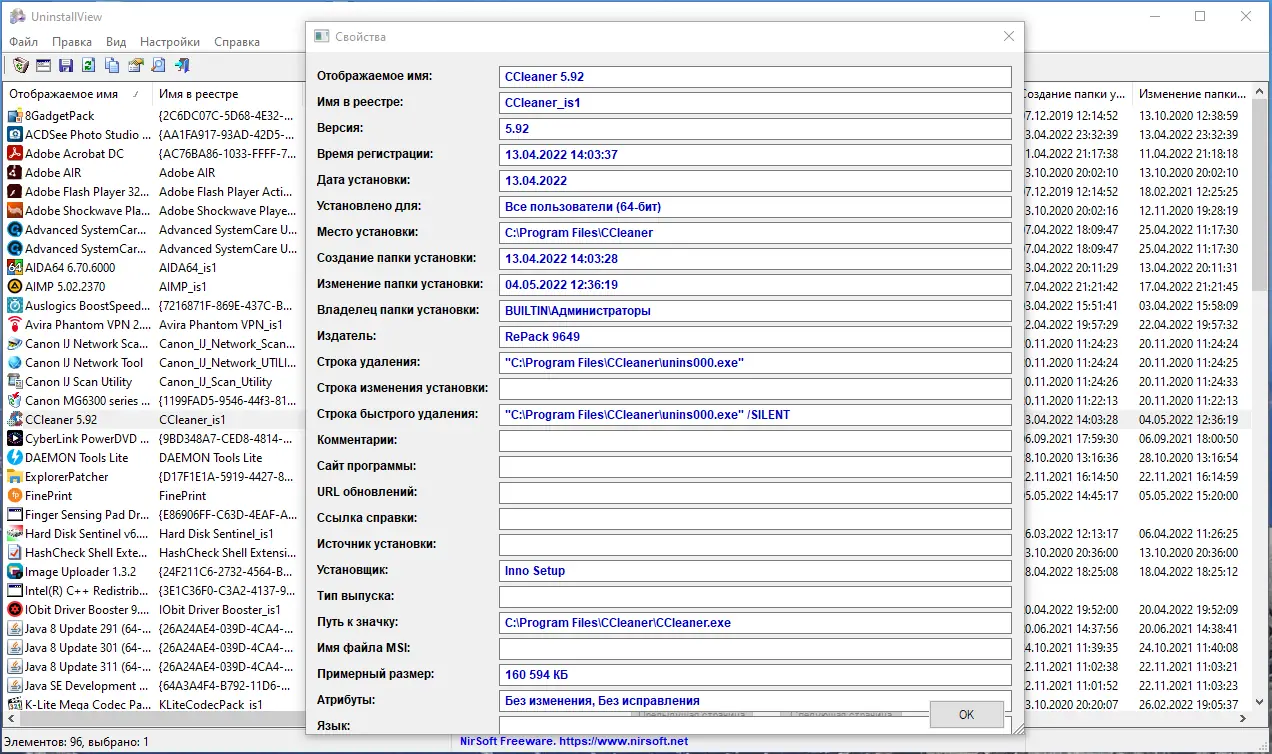Select the Adobe Acrobat DC icon in list
This screenshot has width=1272, height=754.
coord(15,154)
